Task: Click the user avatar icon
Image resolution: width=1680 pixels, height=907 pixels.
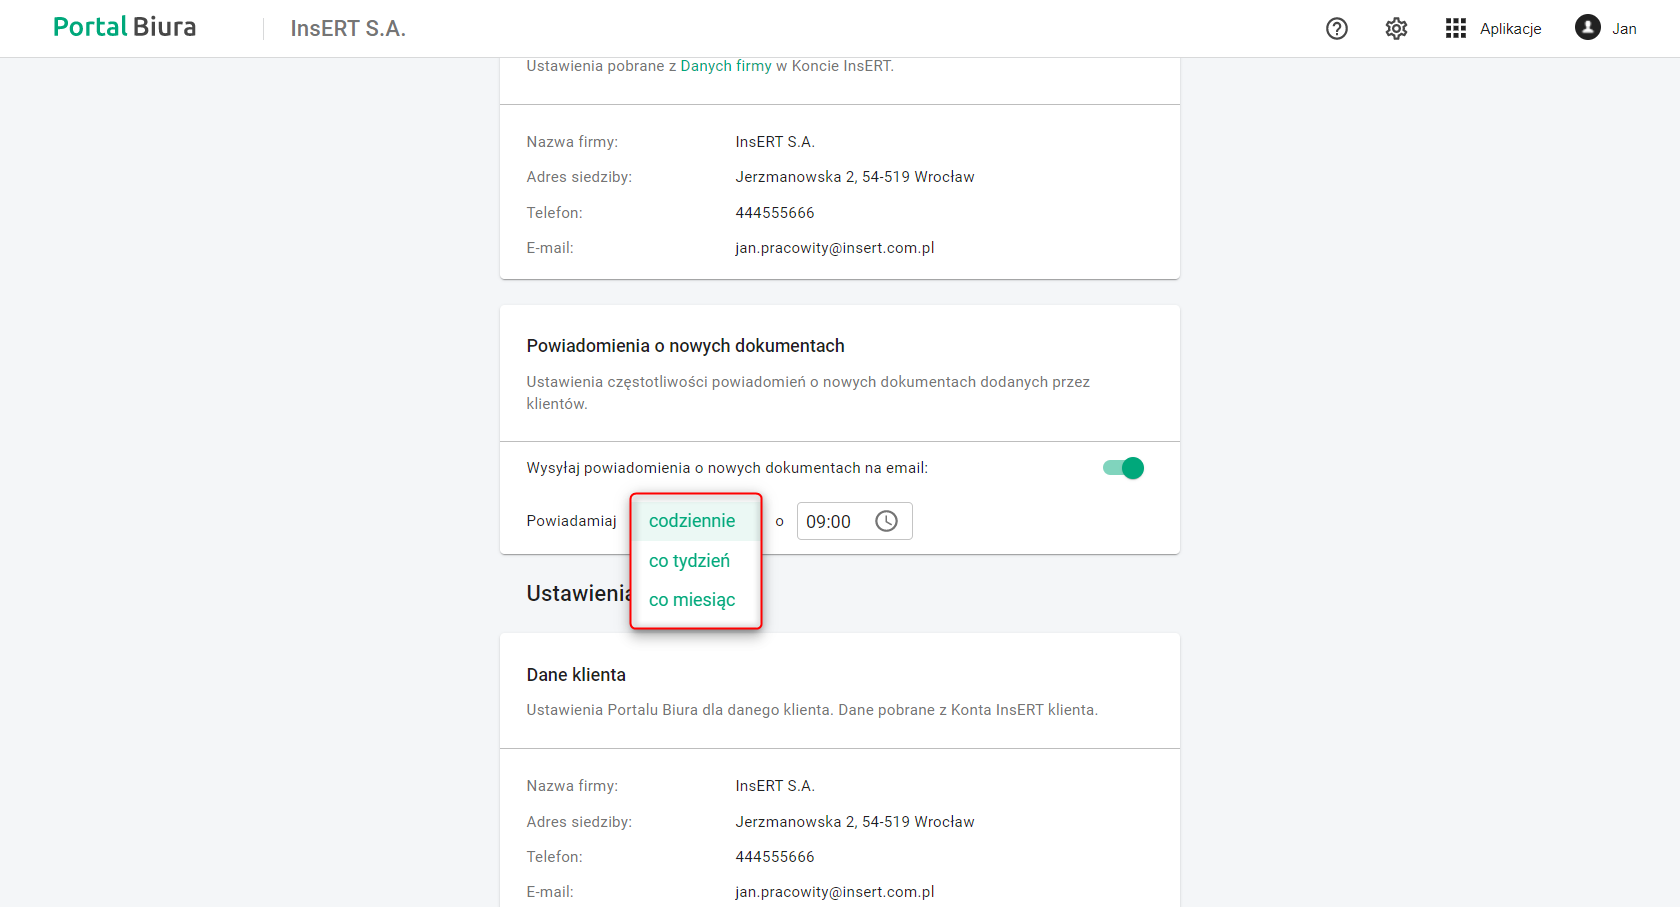Action: (1588, 28)
